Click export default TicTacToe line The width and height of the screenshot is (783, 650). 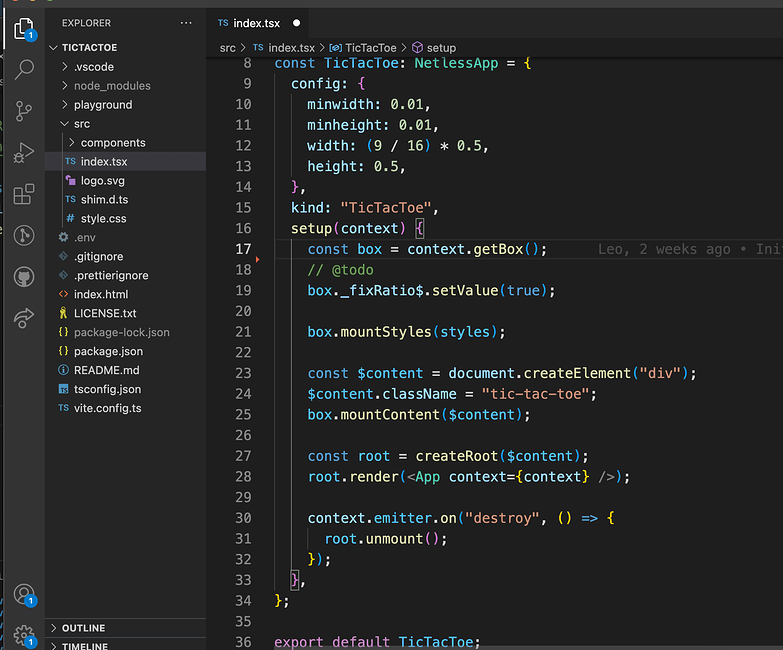pos(377,642)
